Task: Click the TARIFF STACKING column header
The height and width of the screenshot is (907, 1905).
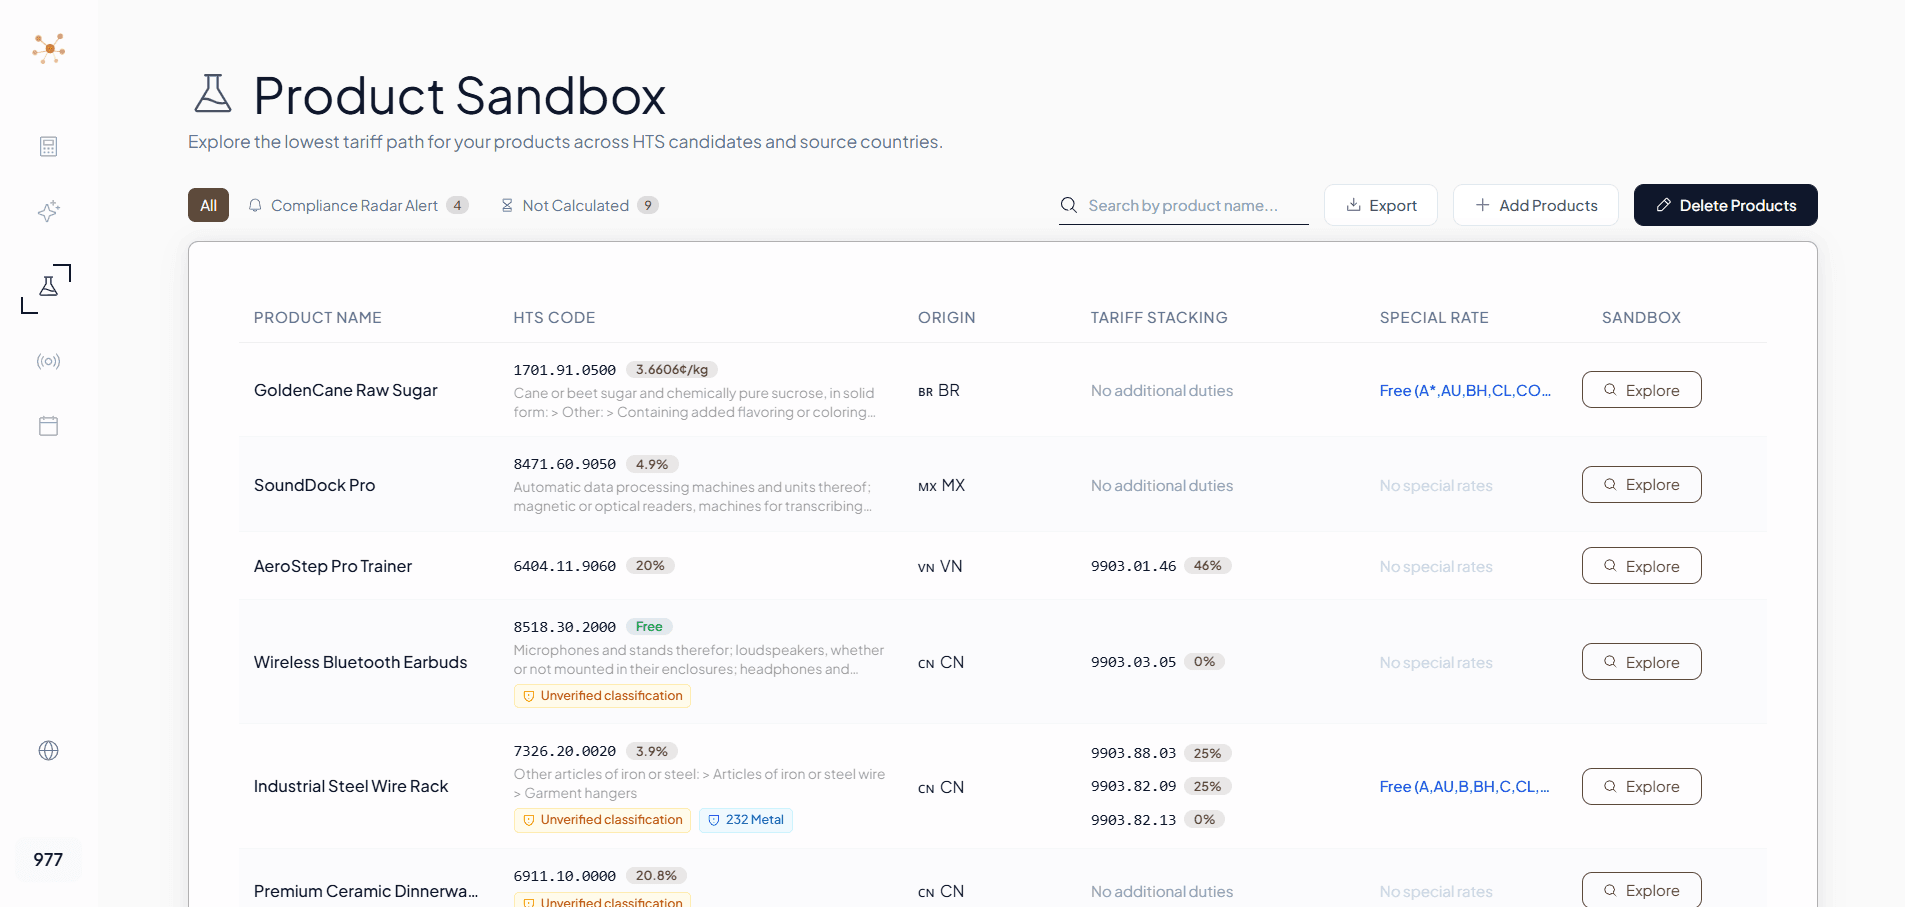Action: (1159, 318)
